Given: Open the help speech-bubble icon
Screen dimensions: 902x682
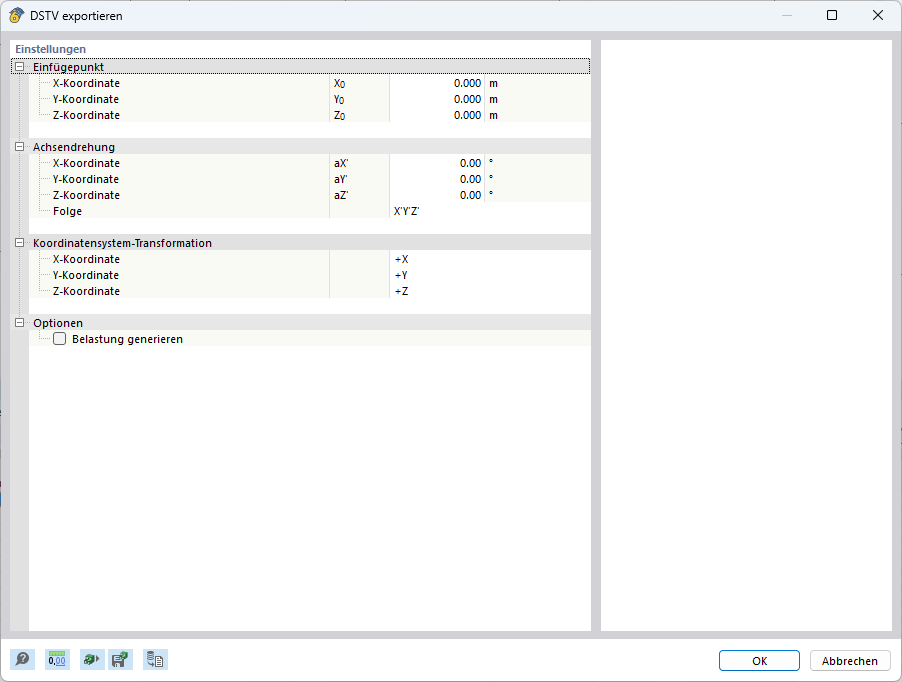Looking at the screenshot, I should click(x=22, y=660).
